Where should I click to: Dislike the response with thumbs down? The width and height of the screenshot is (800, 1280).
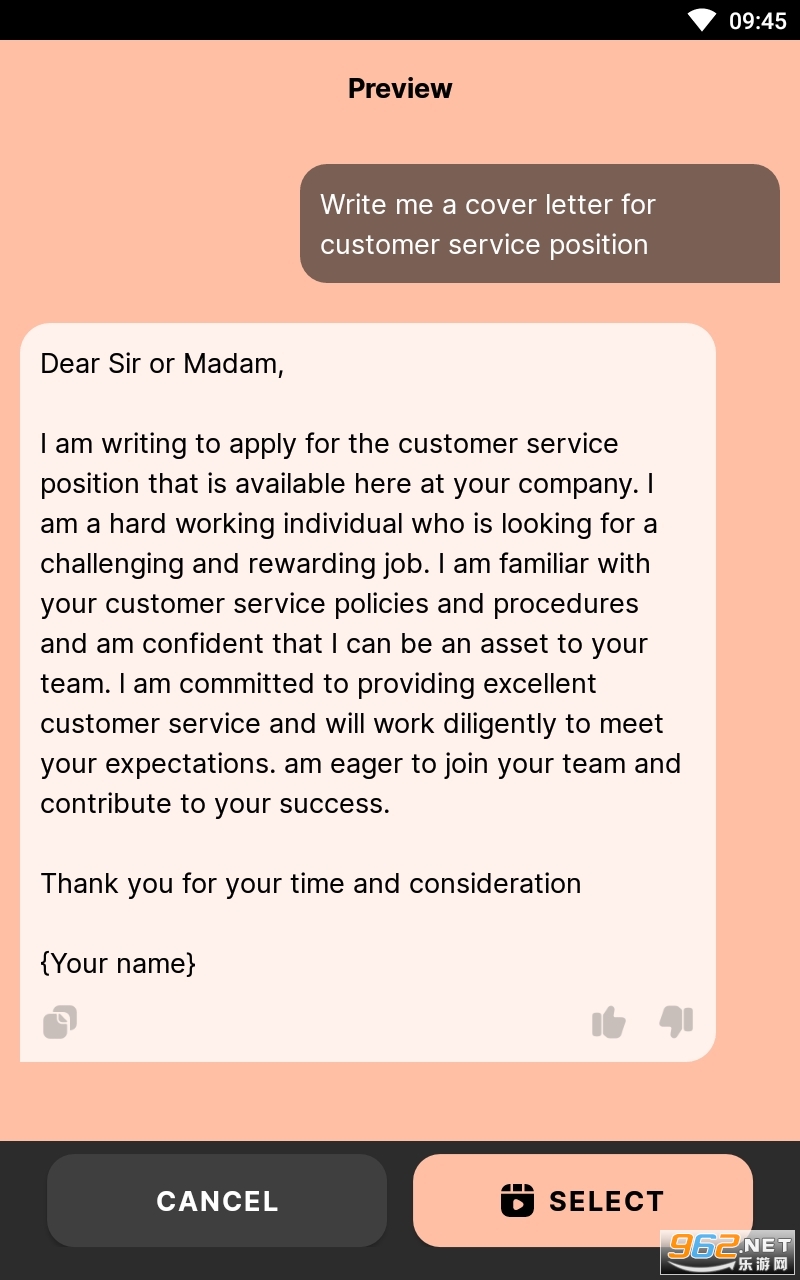click(676, 1021)
